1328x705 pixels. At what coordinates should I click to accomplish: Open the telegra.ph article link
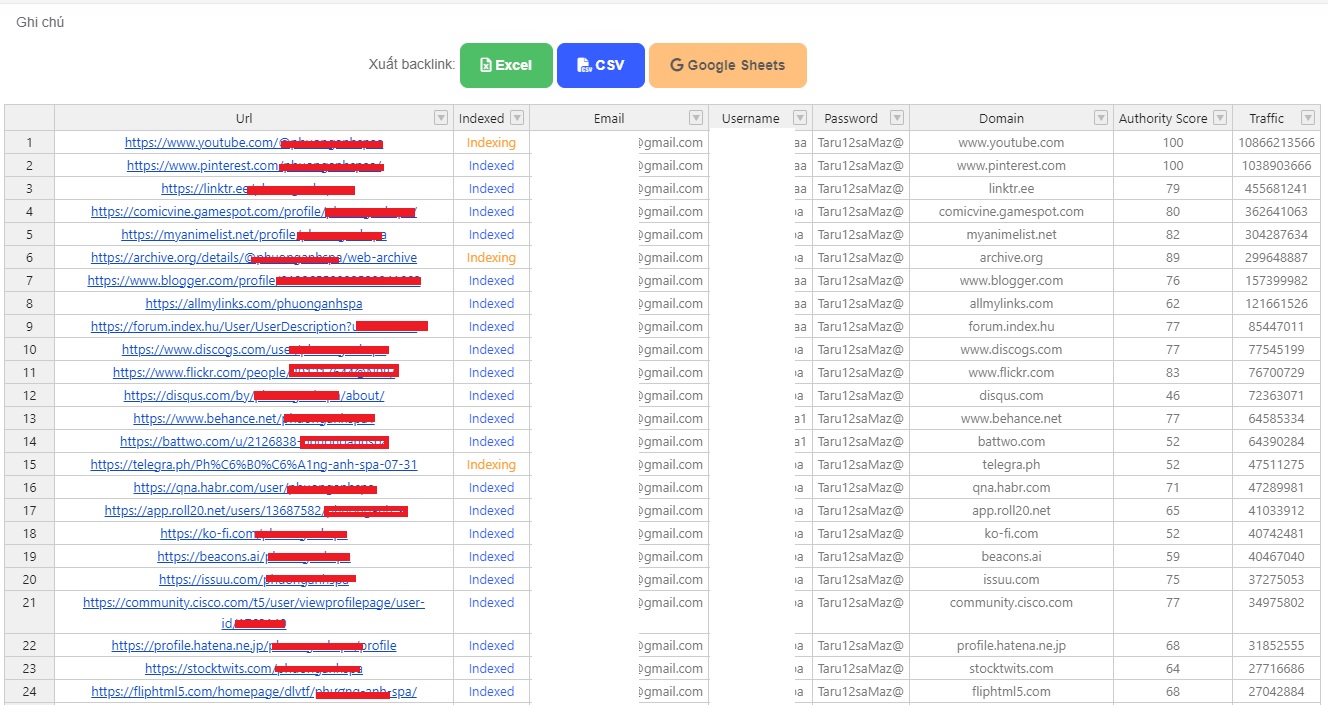[254, 465]
